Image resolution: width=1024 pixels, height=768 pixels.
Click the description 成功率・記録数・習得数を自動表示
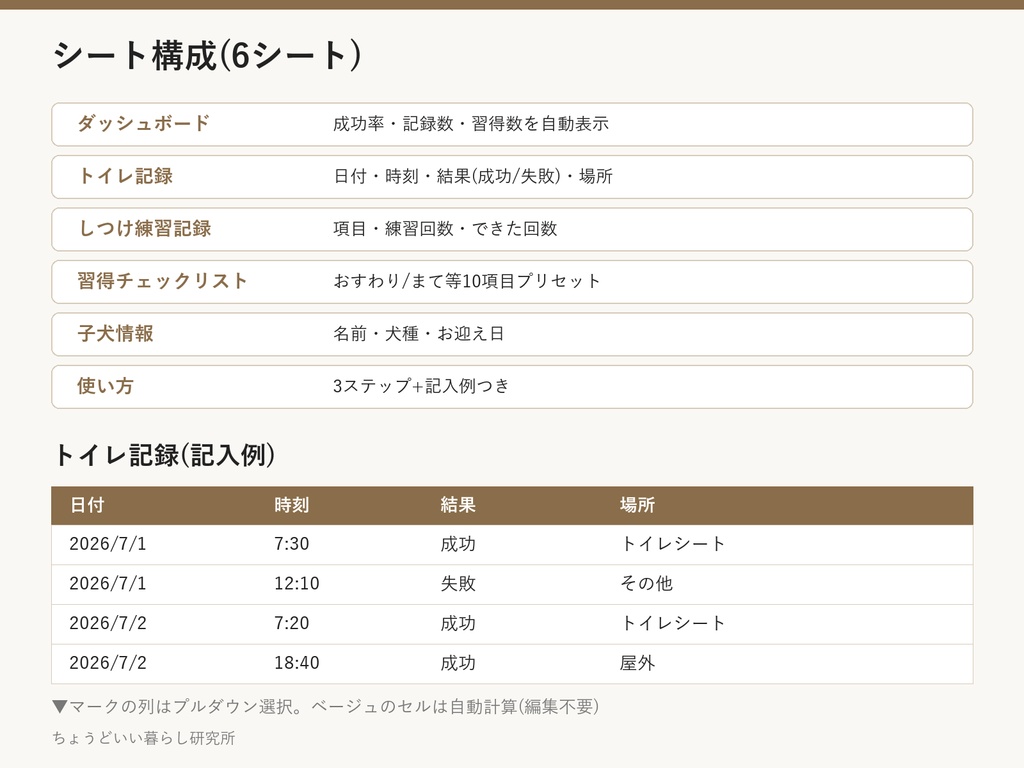(x=471, y=124)
